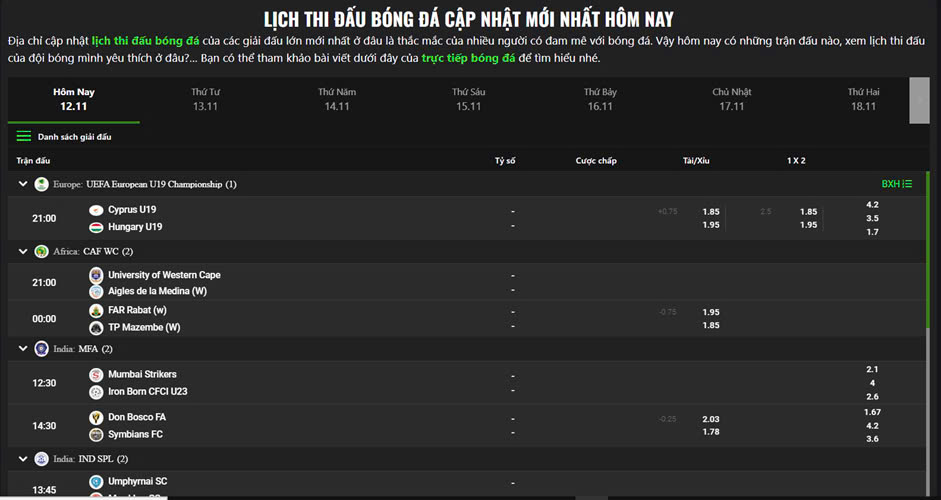
Task: Click the FAR Rabat (w) team logo
Action: point(96,311)
